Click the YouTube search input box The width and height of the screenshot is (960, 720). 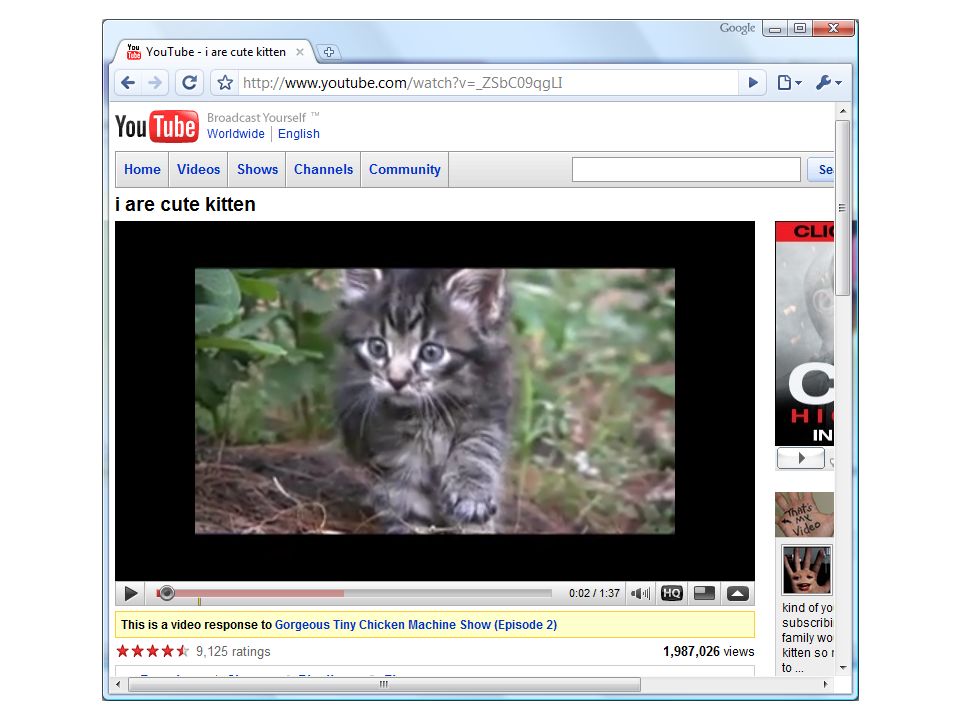(686, 170)
